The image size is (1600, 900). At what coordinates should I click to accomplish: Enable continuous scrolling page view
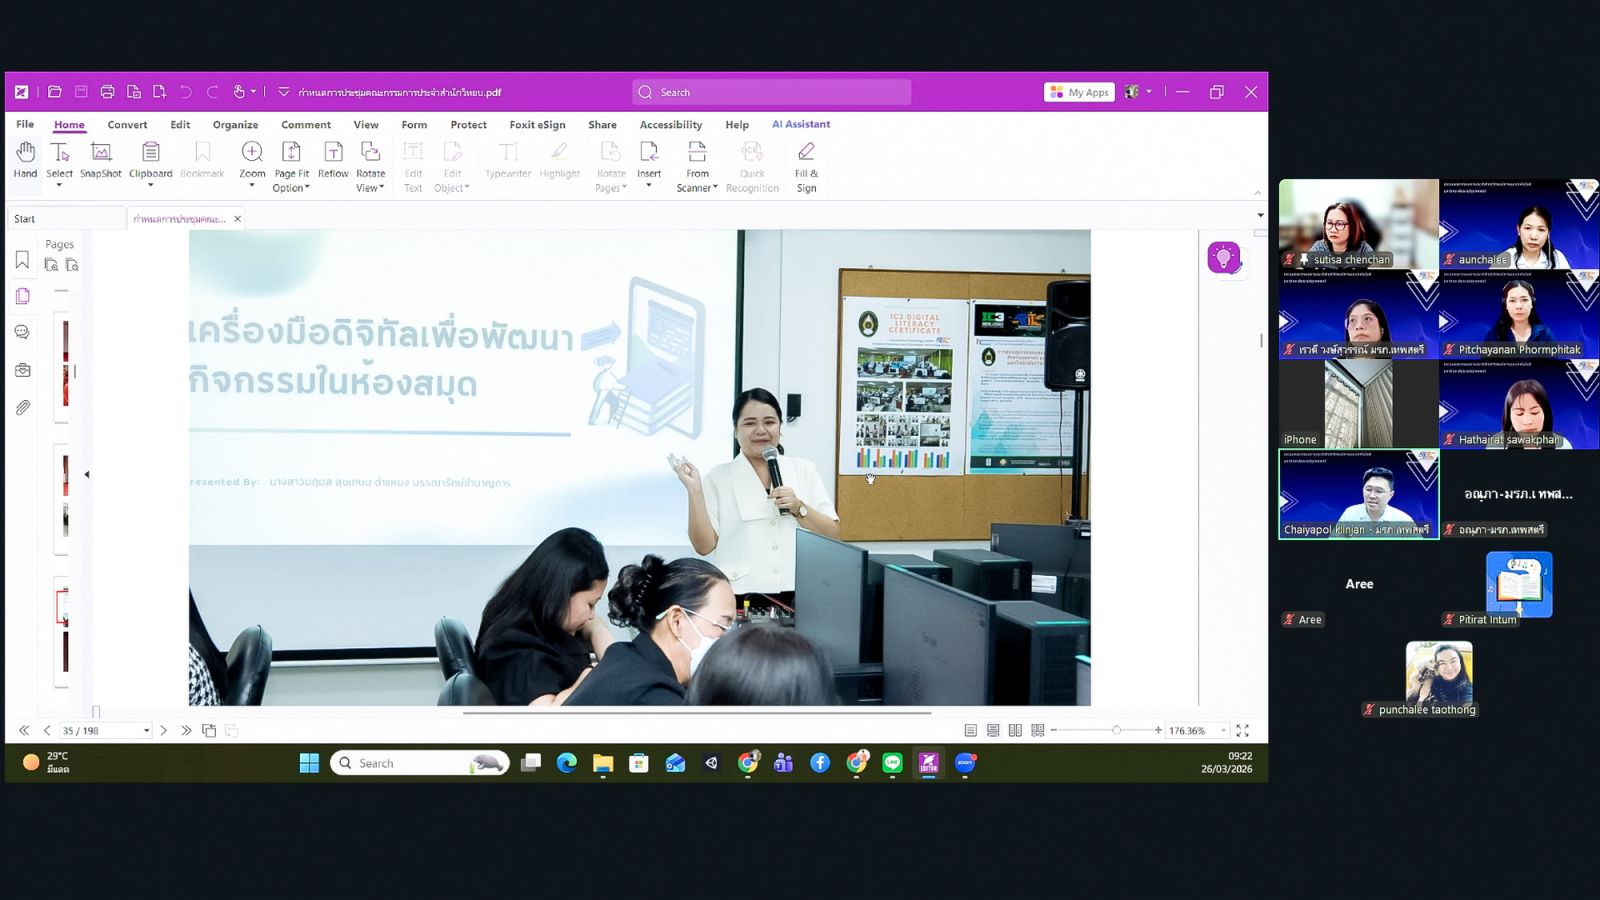pos(993,731)
